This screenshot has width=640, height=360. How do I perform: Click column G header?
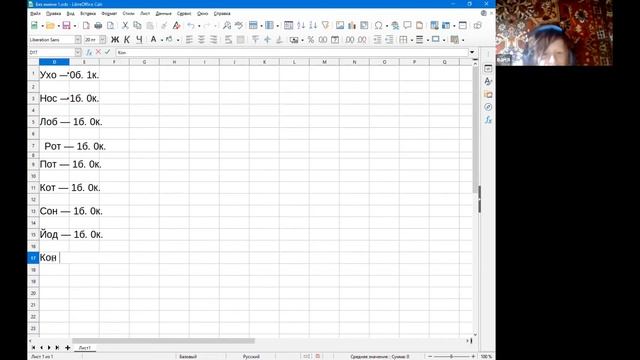(x=144, y=62)
